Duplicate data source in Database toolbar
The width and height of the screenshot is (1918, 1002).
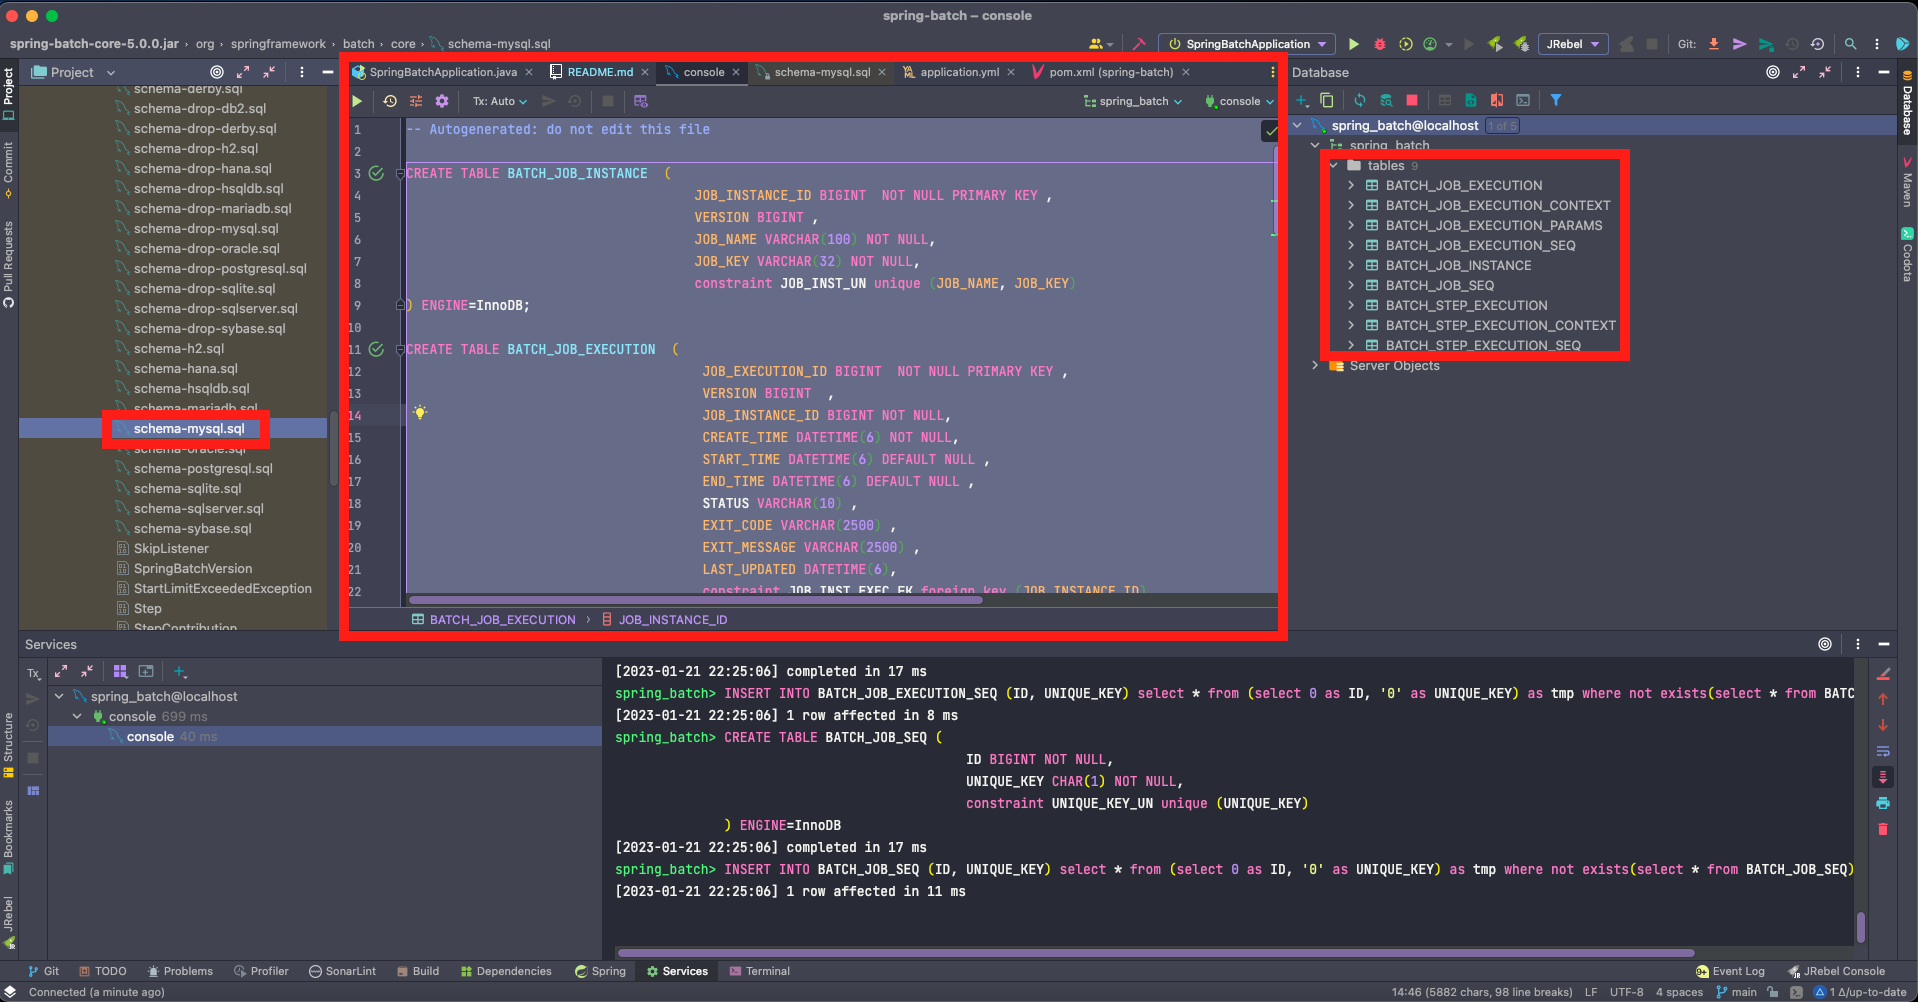click(x=1327, y=100)
